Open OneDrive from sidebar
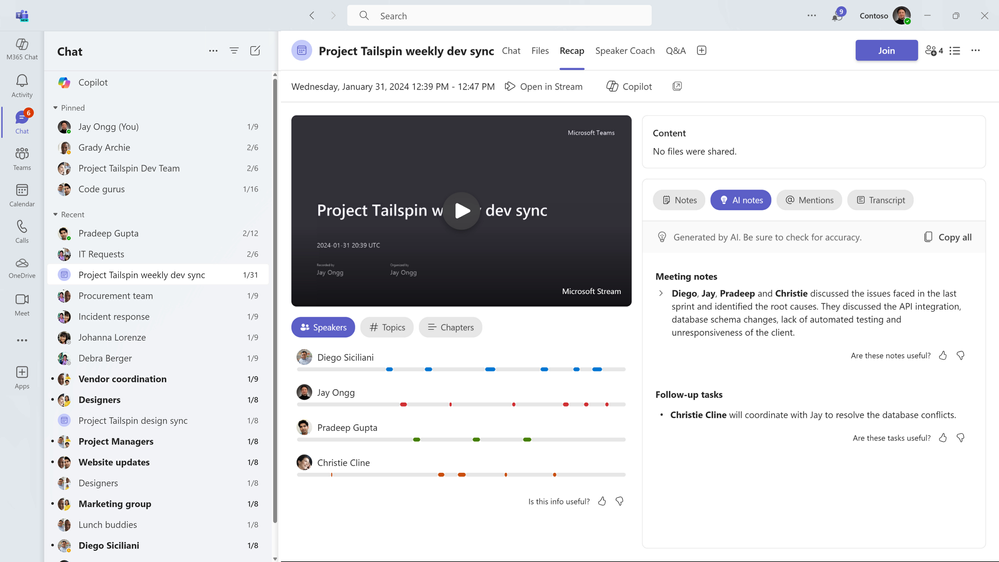The width and height of the screenshot is (999, 562). click(x=22, y=268)
